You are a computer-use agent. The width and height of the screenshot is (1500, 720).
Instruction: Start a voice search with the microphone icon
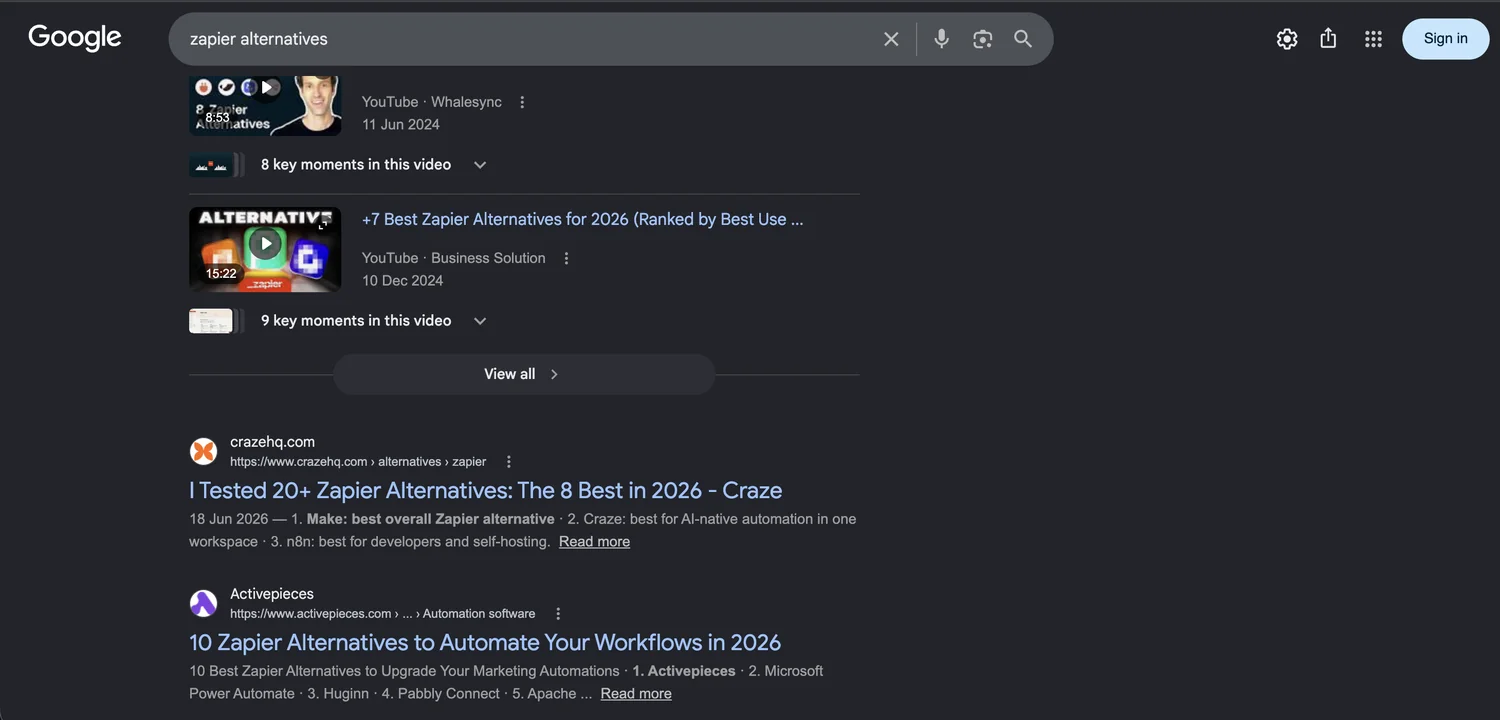[941, 39]
